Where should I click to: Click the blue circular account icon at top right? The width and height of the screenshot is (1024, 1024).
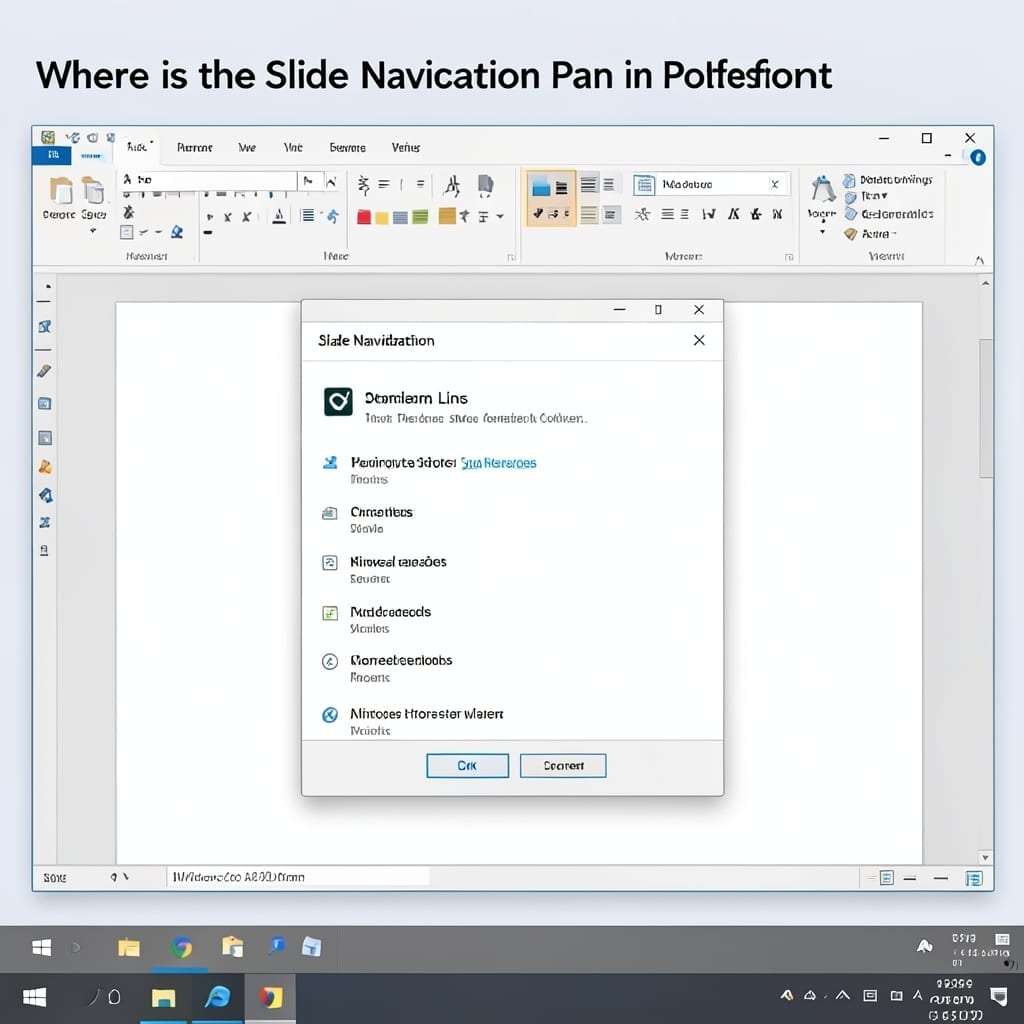point(978,157)
